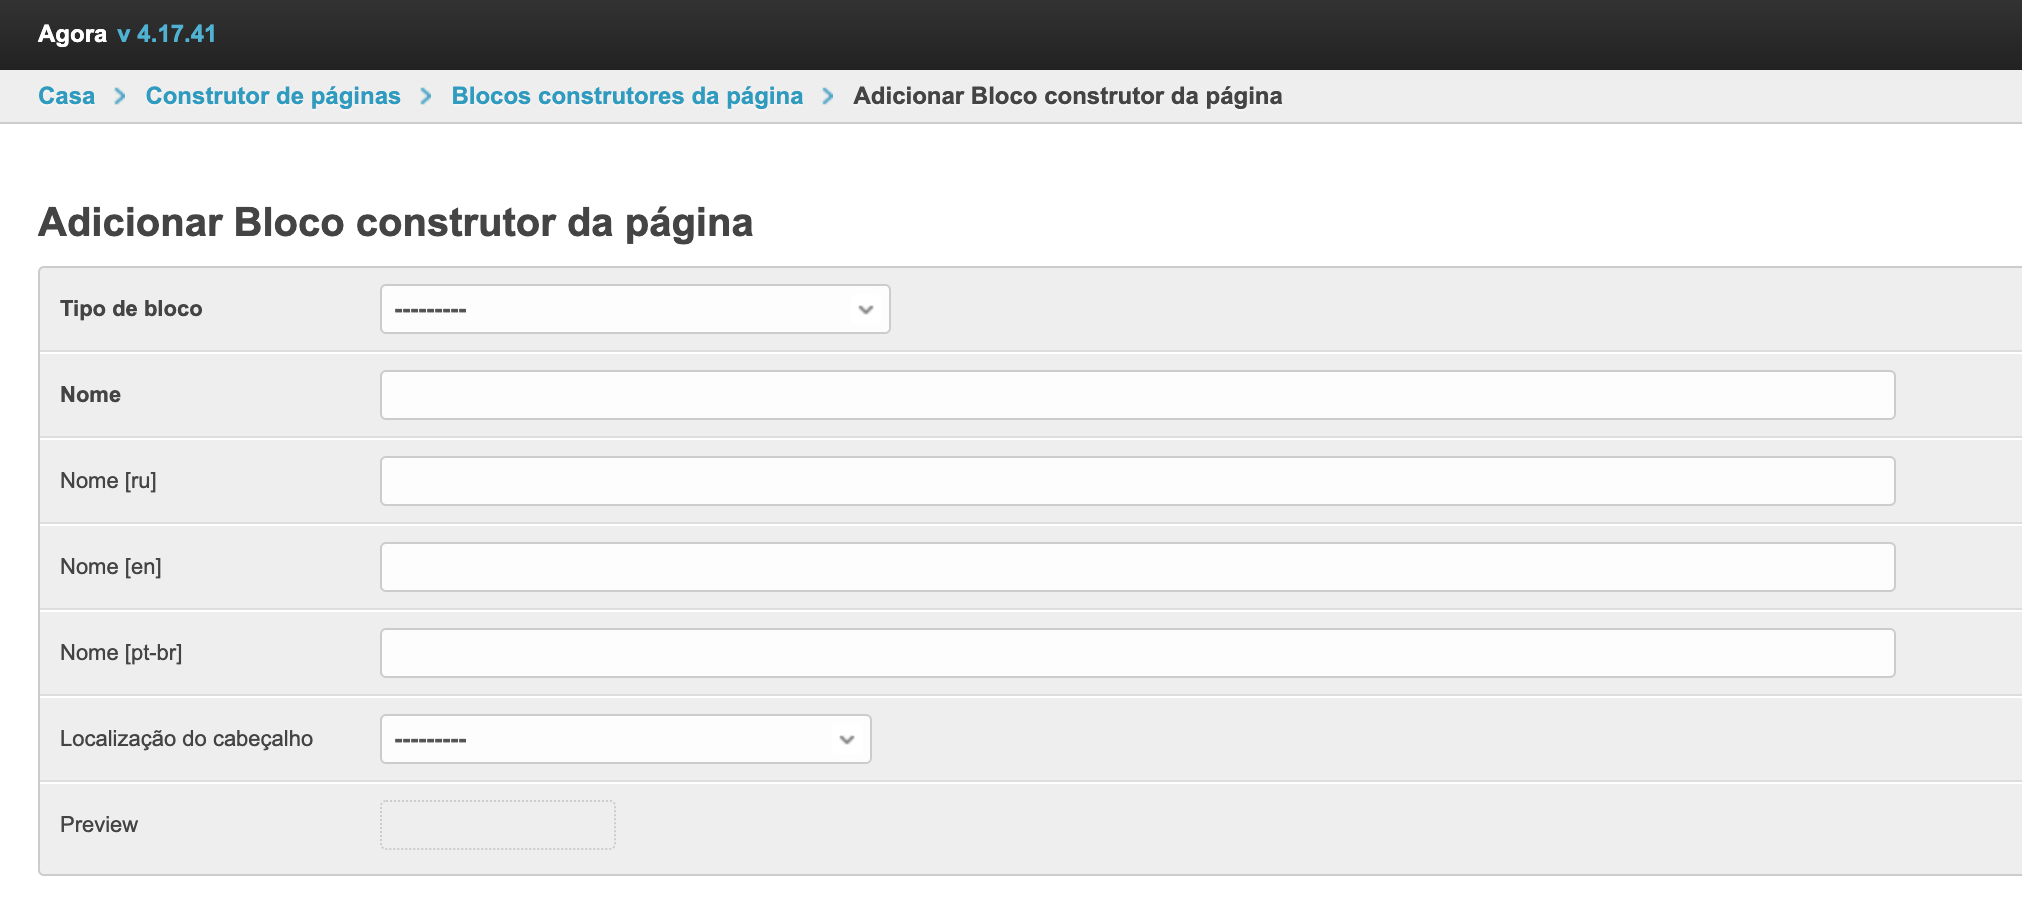This screenshot has width=2022, height=922.
Task: Click the empty Preview box
Action: 497,825
